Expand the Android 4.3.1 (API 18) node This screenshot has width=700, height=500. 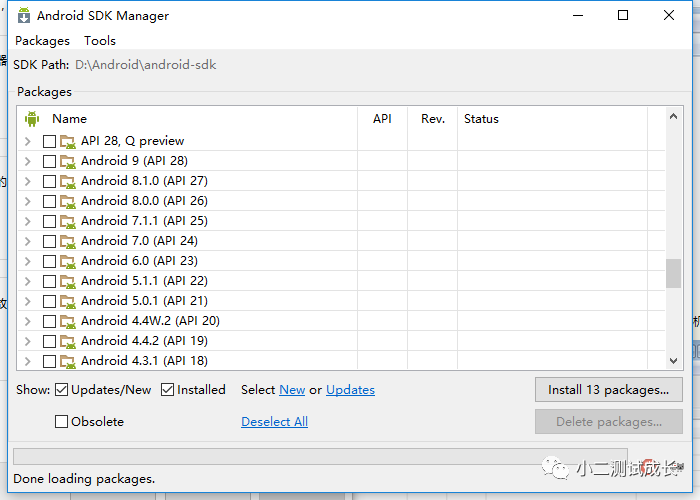point(28,362)
